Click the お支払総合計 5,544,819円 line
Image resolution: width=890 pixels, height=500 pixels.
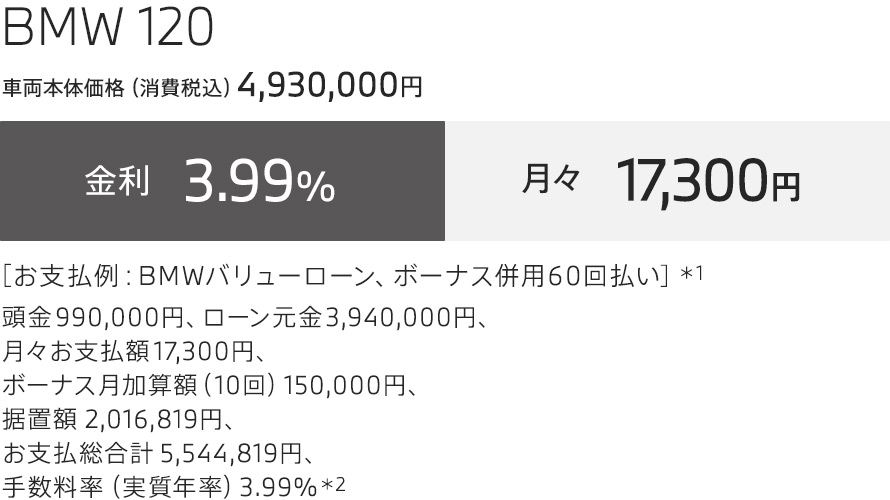pos(158,451)
